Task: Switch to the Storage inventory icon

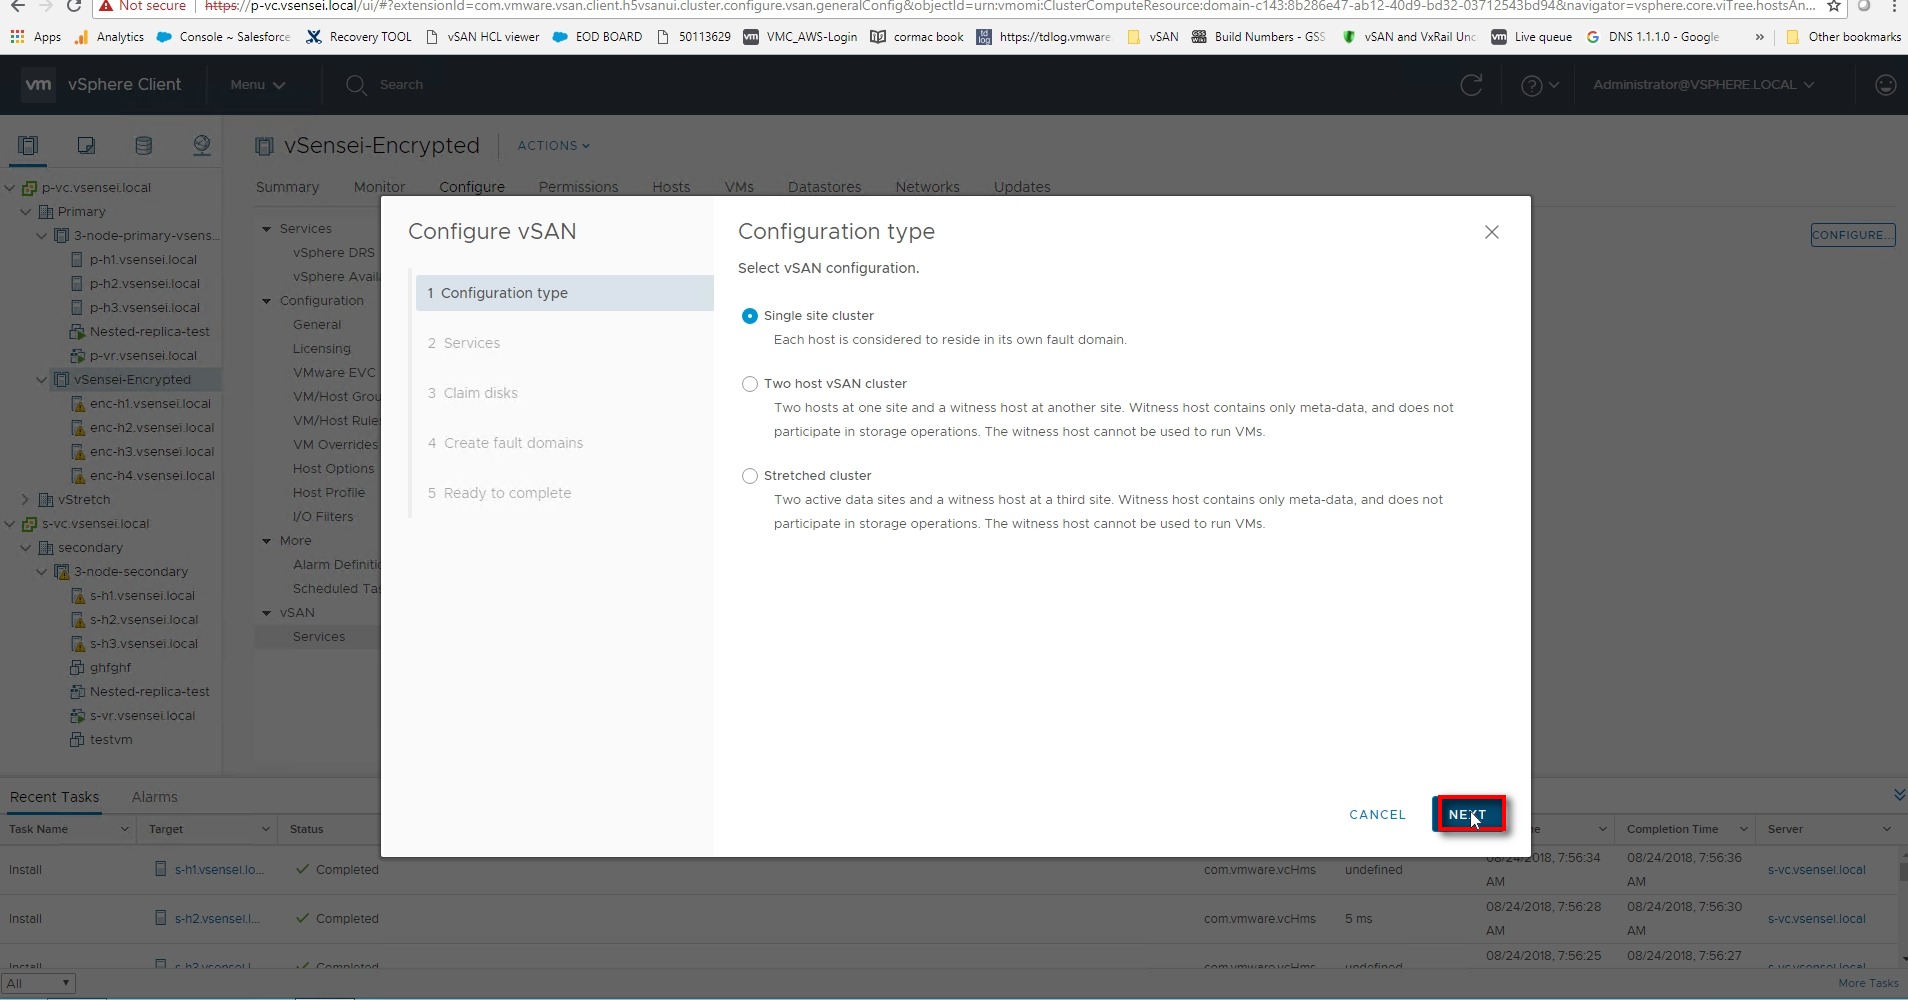Action: 144,146
